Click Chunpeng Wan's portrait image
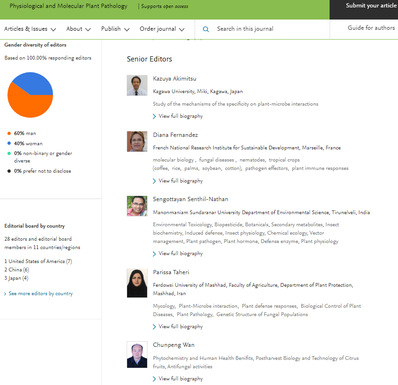The width and height of the screenshot is (398, 385). pyautogui.click(x=137, y=355)
